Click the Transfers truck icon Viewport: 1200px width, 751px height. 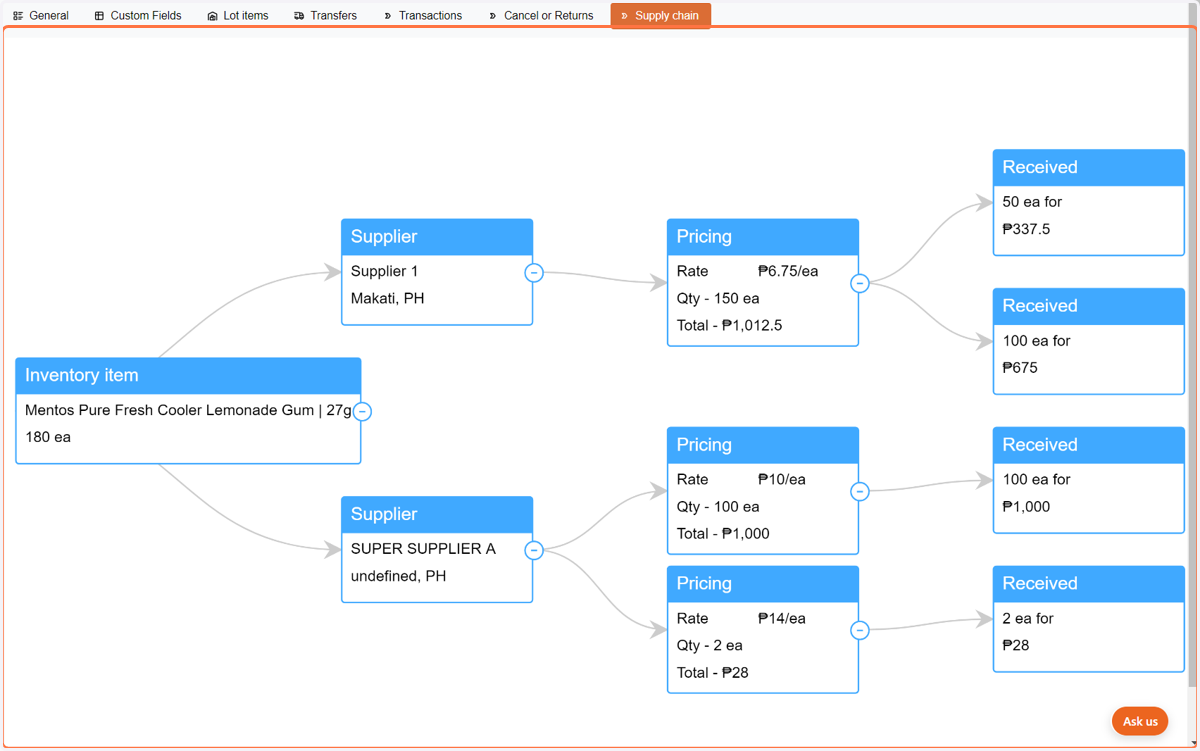(299, 16)
